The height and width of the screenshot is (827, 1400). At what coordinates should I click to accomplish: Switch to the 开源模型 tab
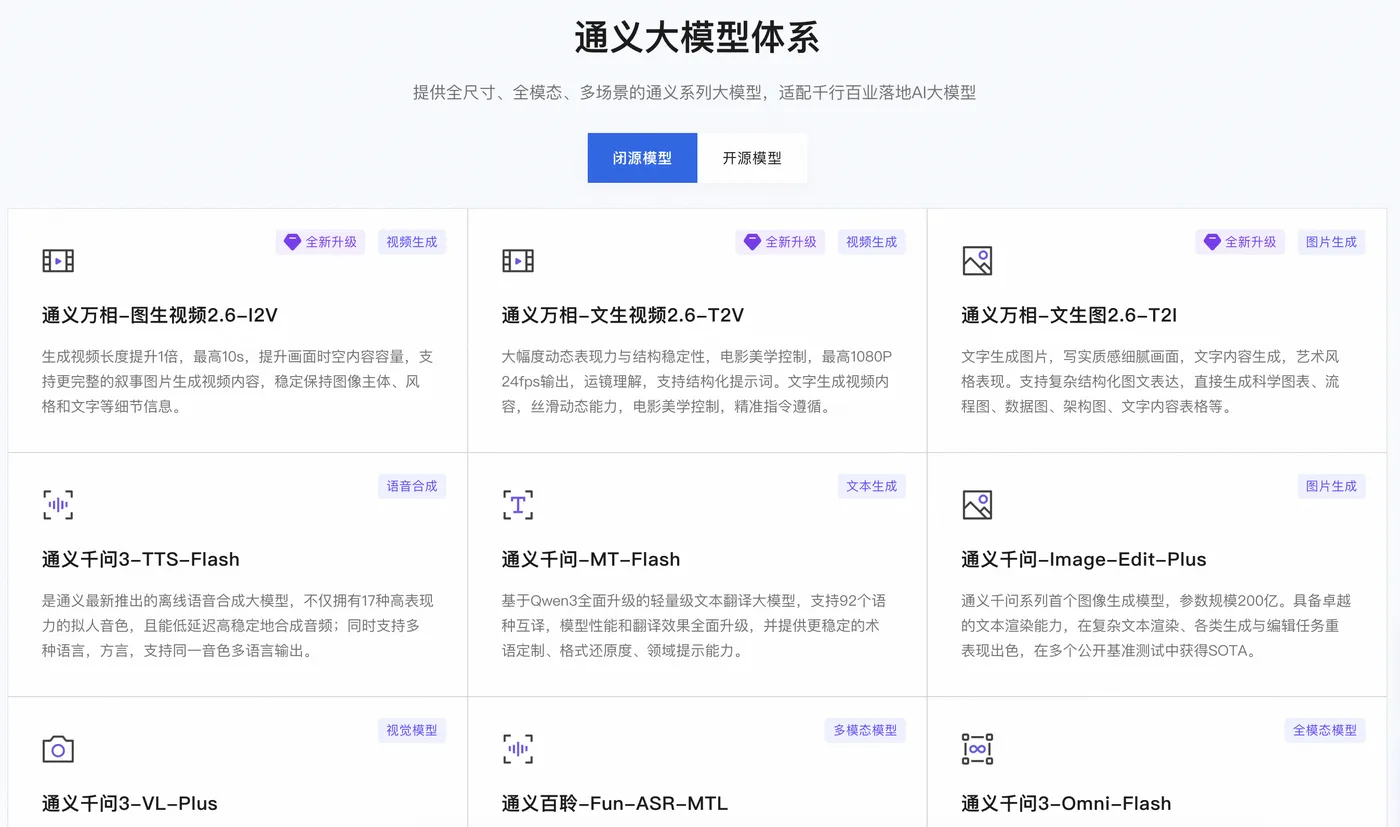752,158
